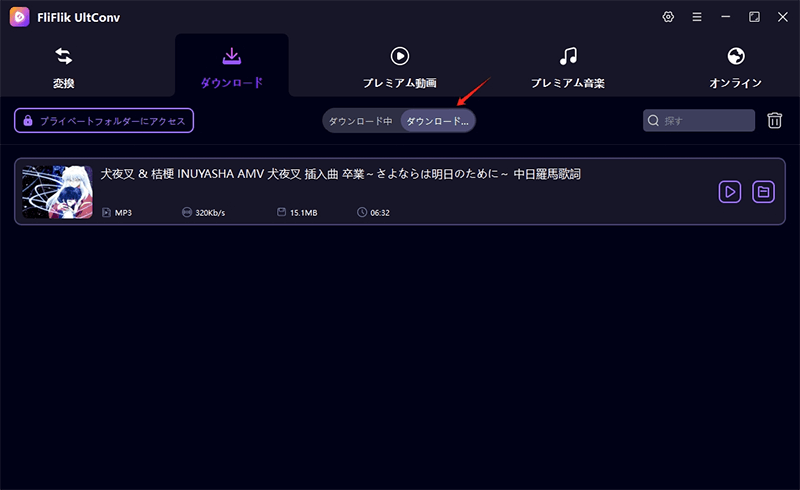The height and width of the screenshot is (490, 800).
Task: Open the settings gear in title bar
Action: [x=668, y=17]
